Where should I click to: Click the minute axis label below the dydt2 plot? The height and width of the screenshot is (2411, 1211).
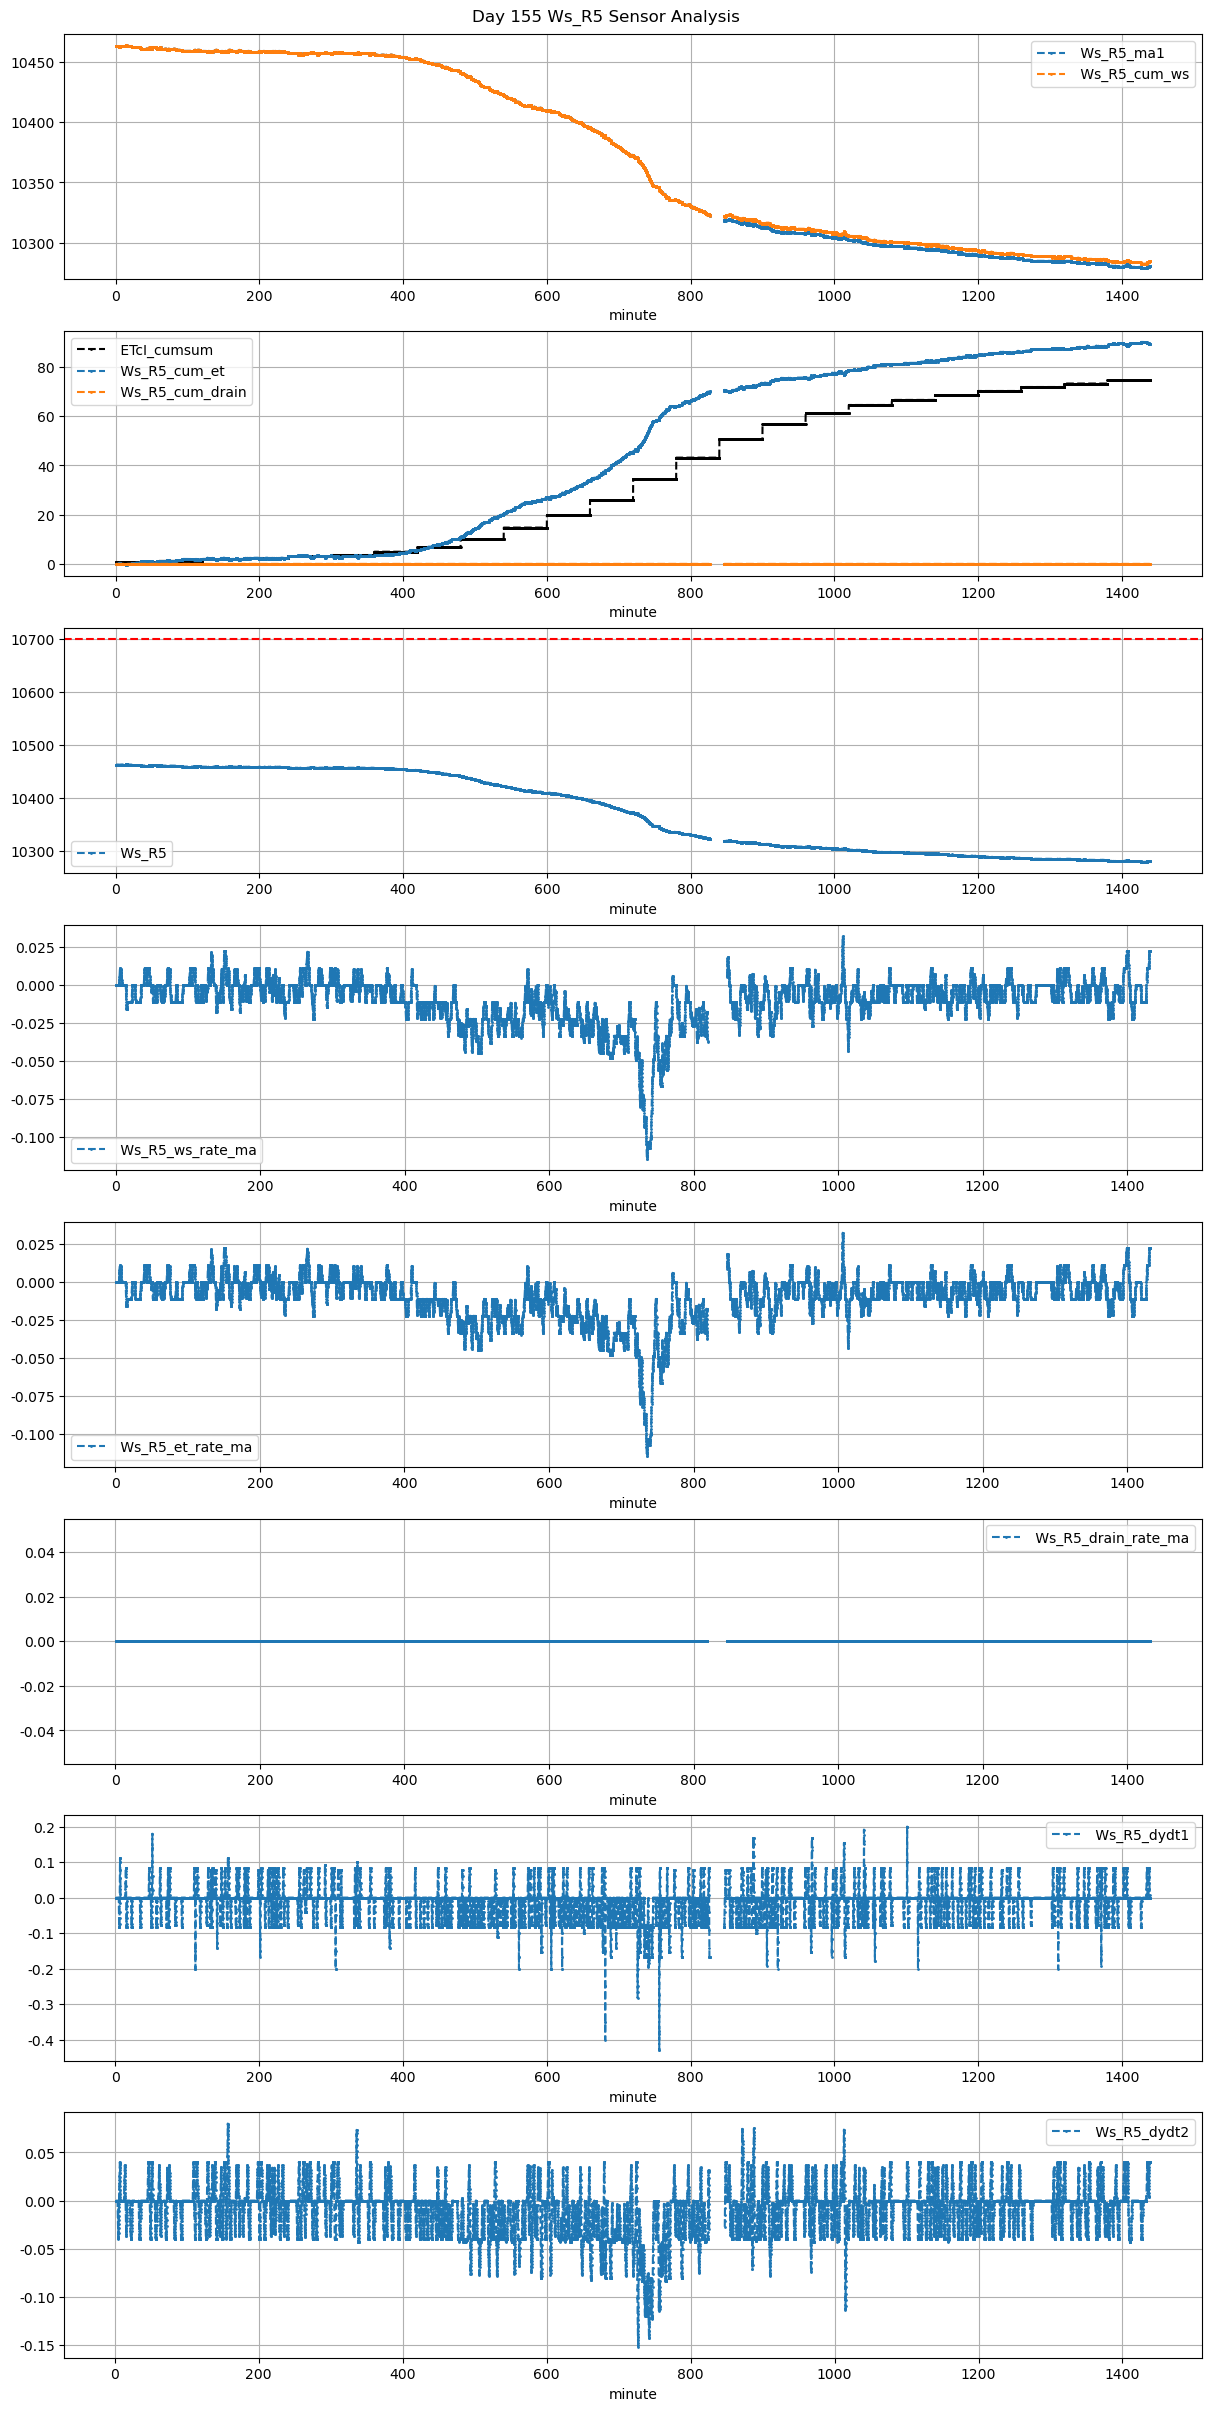coord(633,2394)
